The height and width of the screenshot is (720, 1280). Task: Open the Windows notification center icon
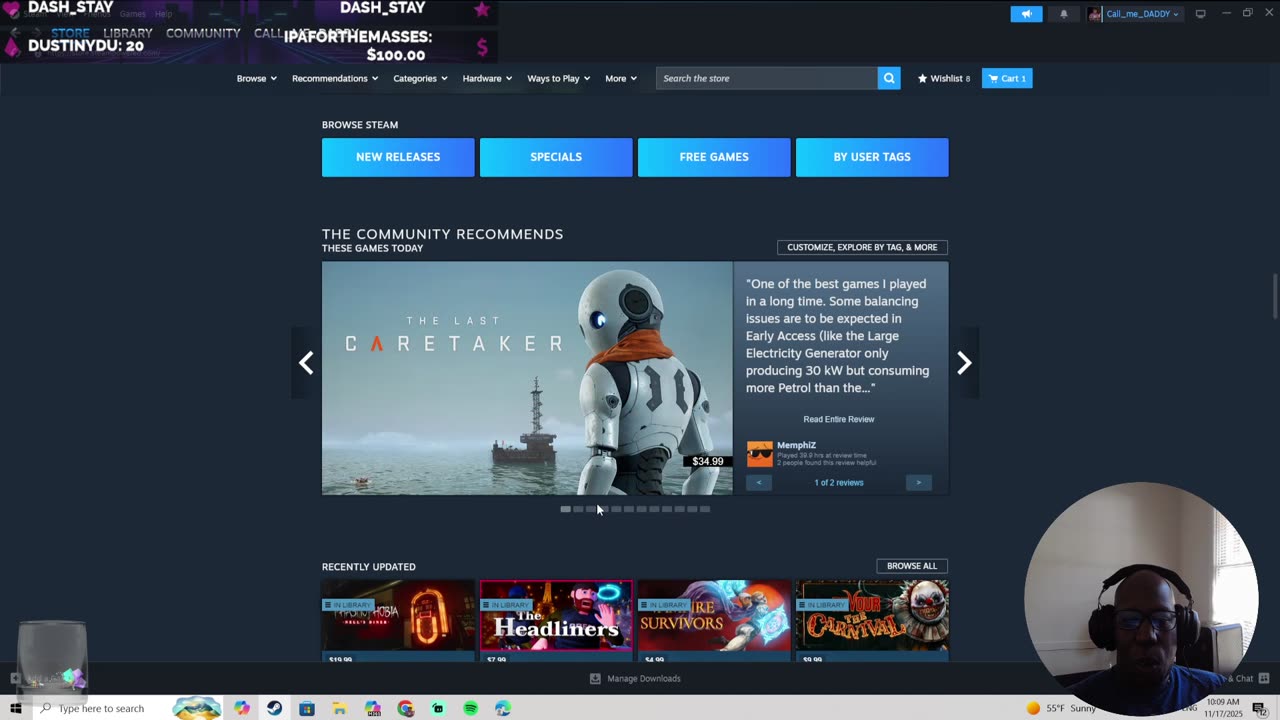pos(1259,708)
